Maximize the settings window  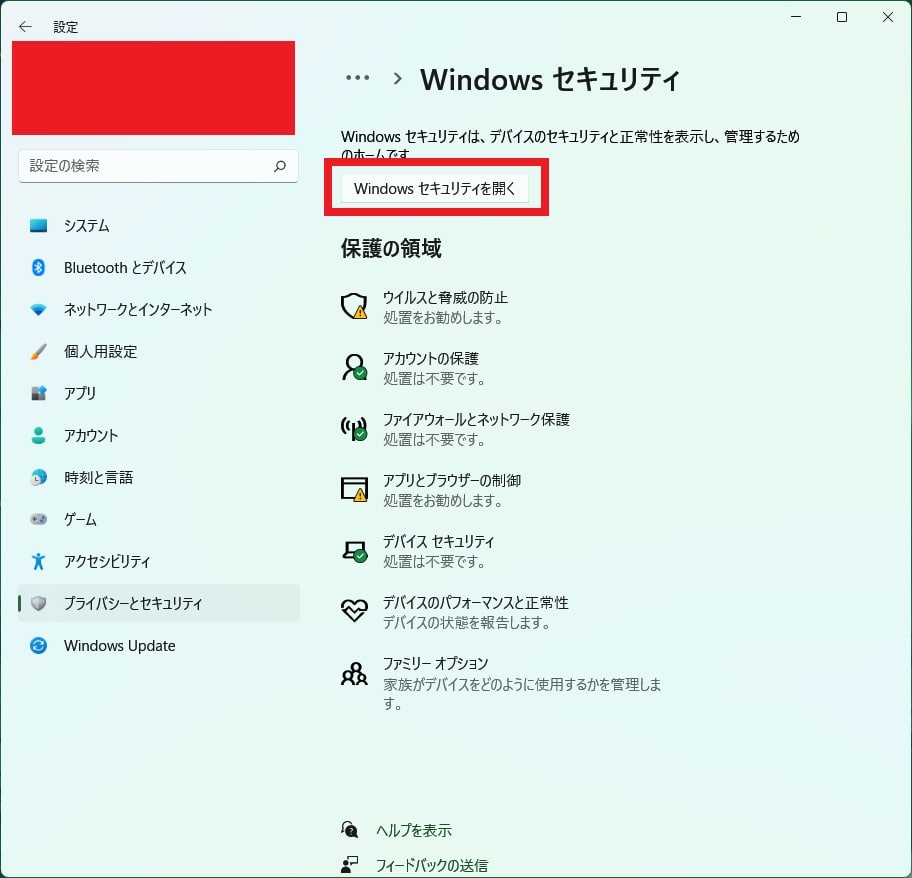pyautogui.click(x=842, y=17)
